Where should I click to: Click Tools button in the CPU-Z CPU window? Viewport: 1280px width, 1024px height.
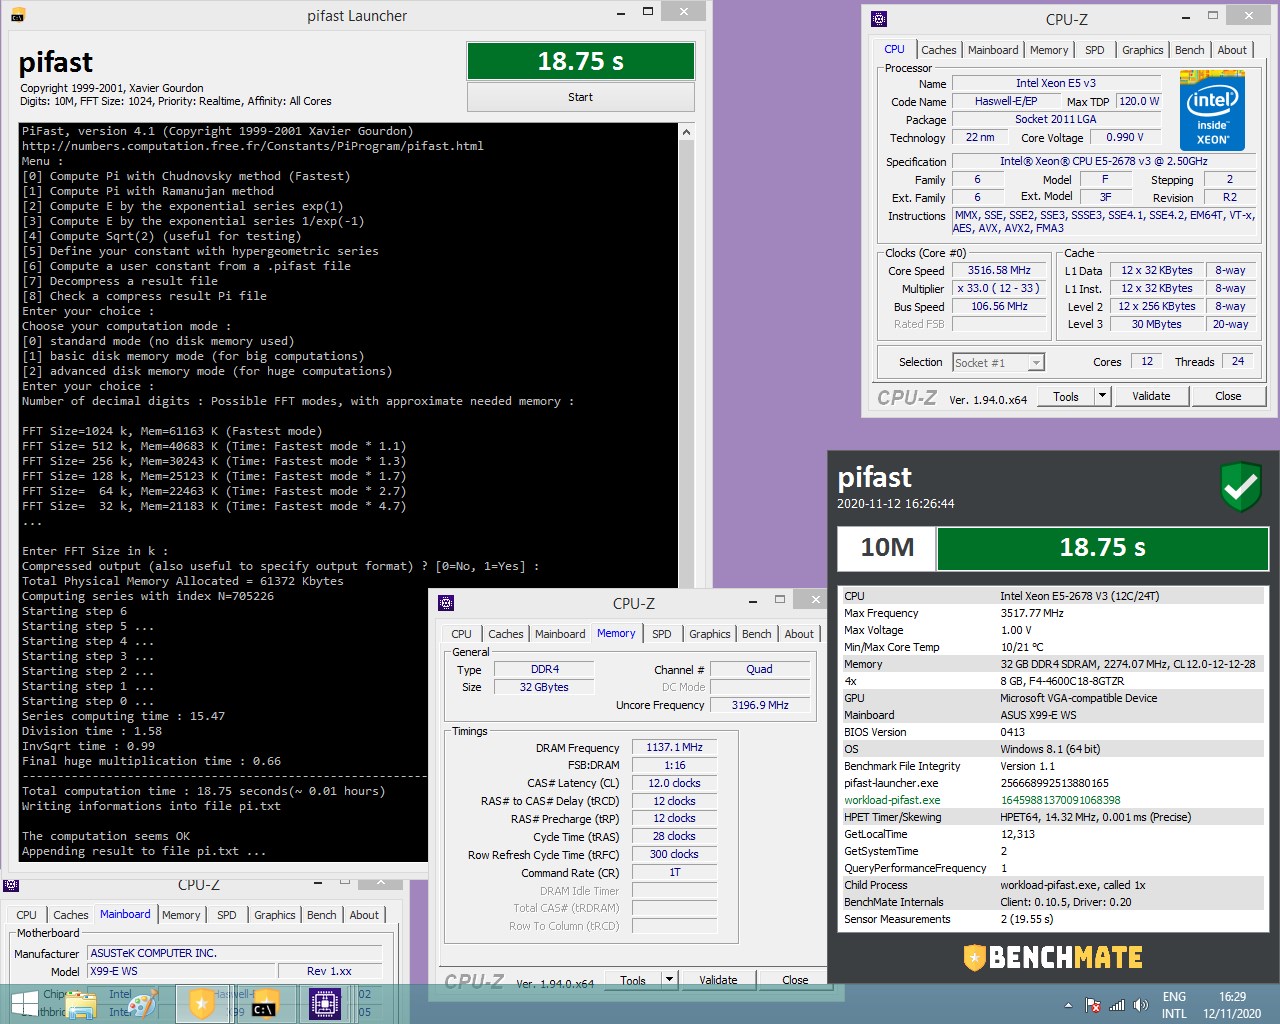click(x=1066, y=396)
